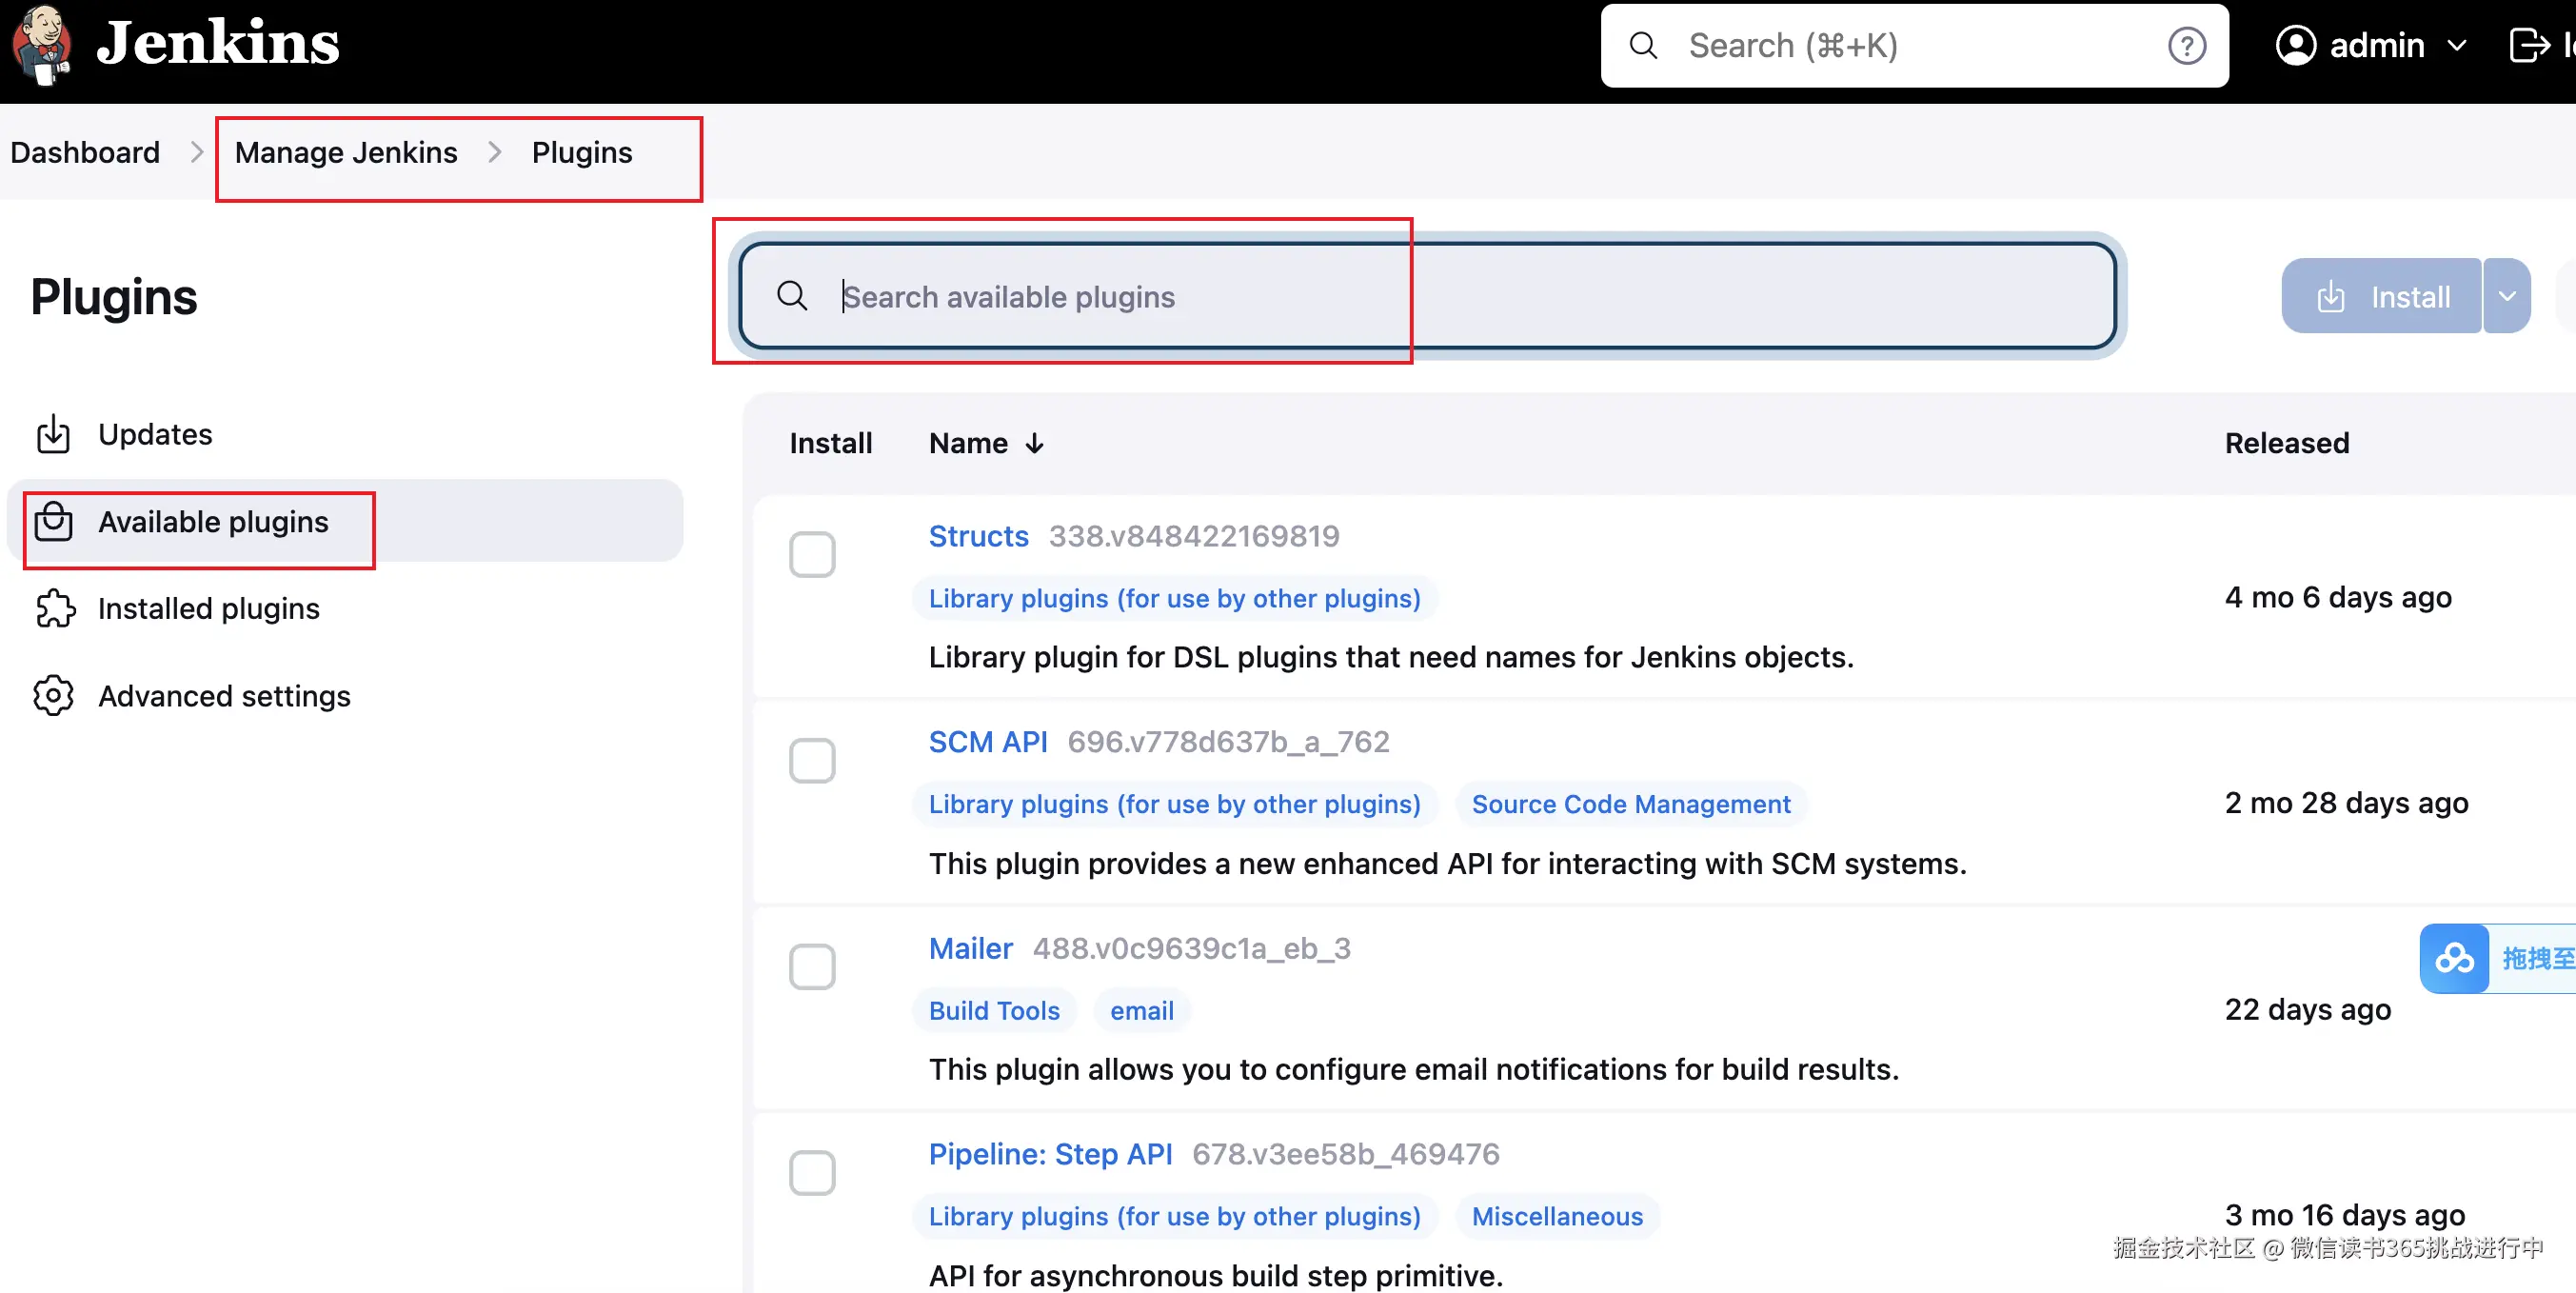This screenshot has height=1293, width=2576.
Task: Click the help question mark in search
Action: click(x=2186, y=46)
